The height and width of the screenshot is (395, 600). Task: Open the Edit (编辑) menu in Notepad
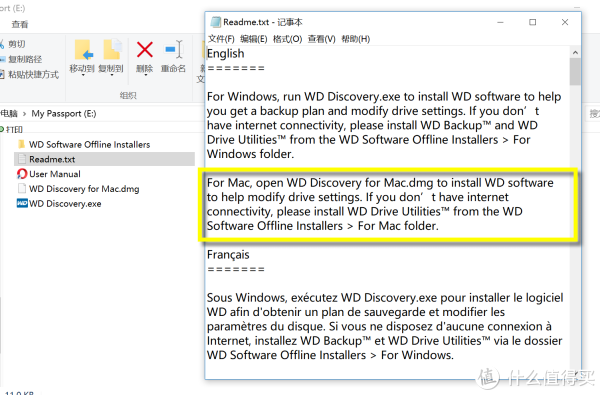click(x=254, y=39)
